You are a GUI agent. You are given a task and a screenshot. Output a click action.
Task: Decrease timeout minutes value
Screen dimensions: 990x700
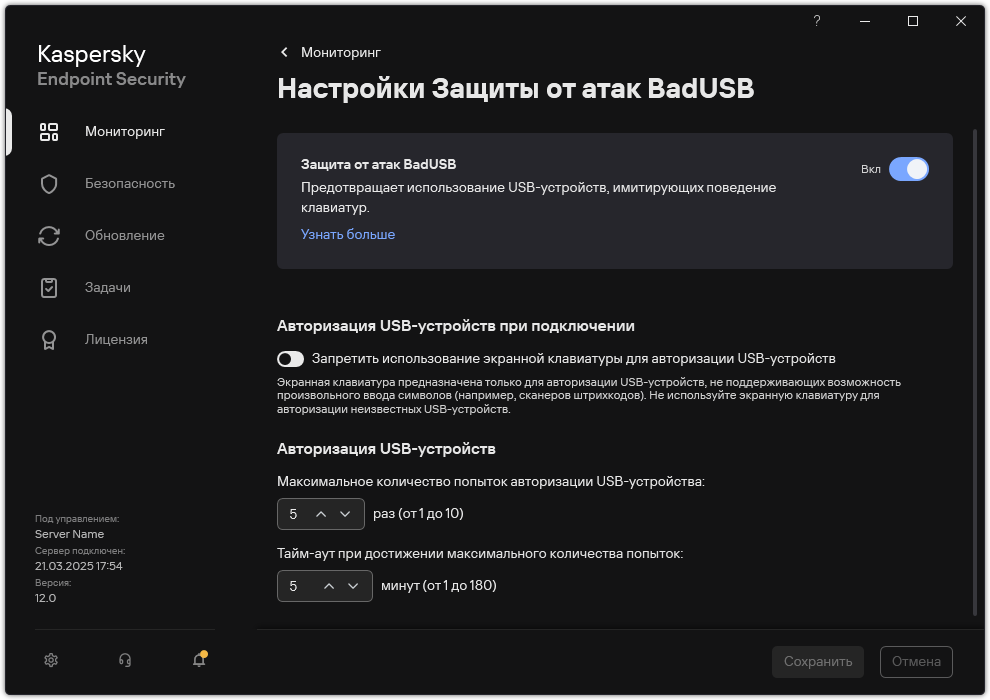pyautogui.click(x=353, y=586)
